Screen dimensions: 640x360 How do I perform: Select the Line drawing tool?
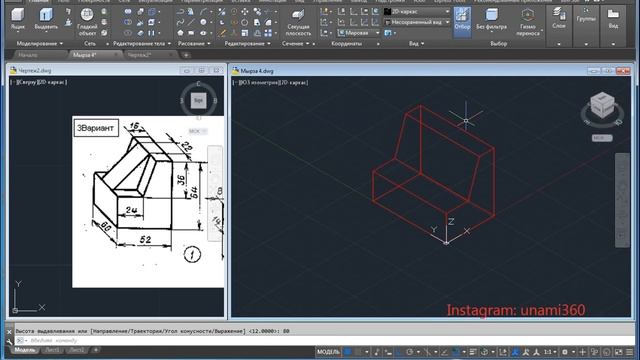(x=191, y=22)
